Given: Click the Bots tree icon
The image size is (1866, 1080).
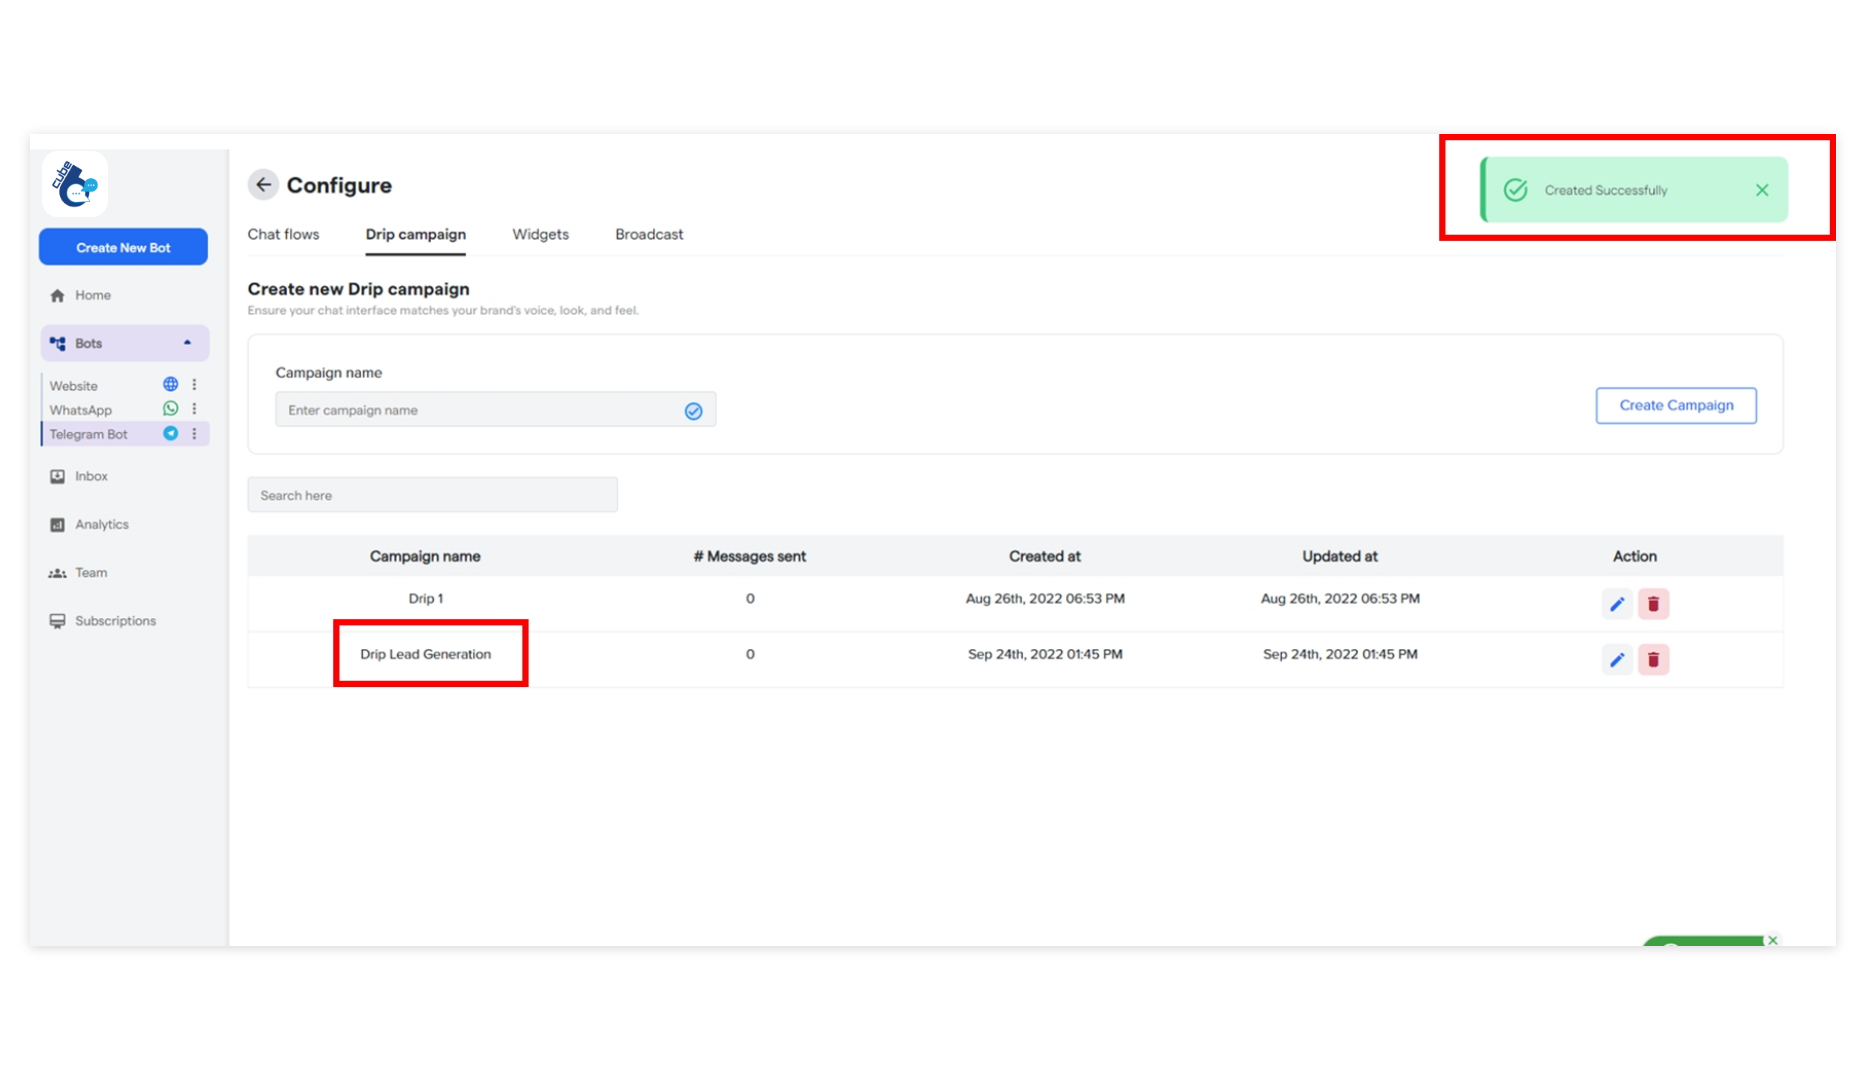Looking at the screenshot, I should click(57, 343).
